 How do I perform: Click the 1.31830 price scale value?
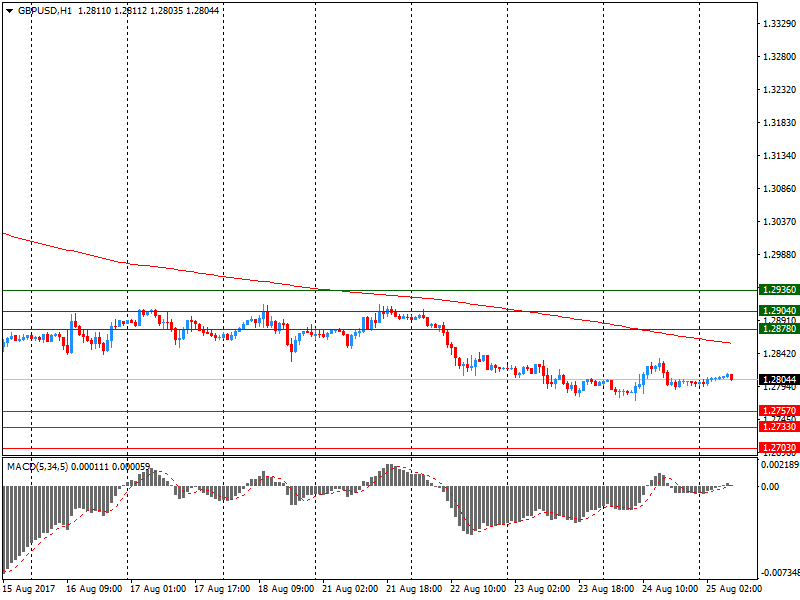tap(780, 122)
